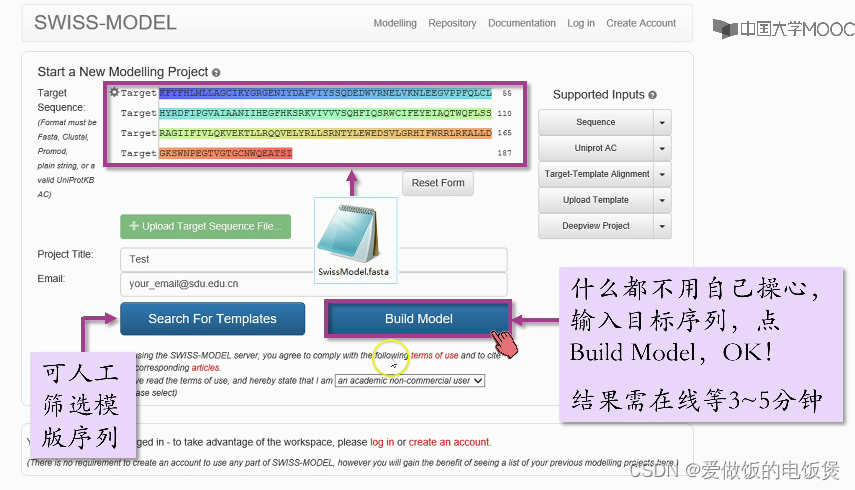This screenshot has width=855, height=490.
Task: Click the Search For Templates button
Action: pos(213,319)
